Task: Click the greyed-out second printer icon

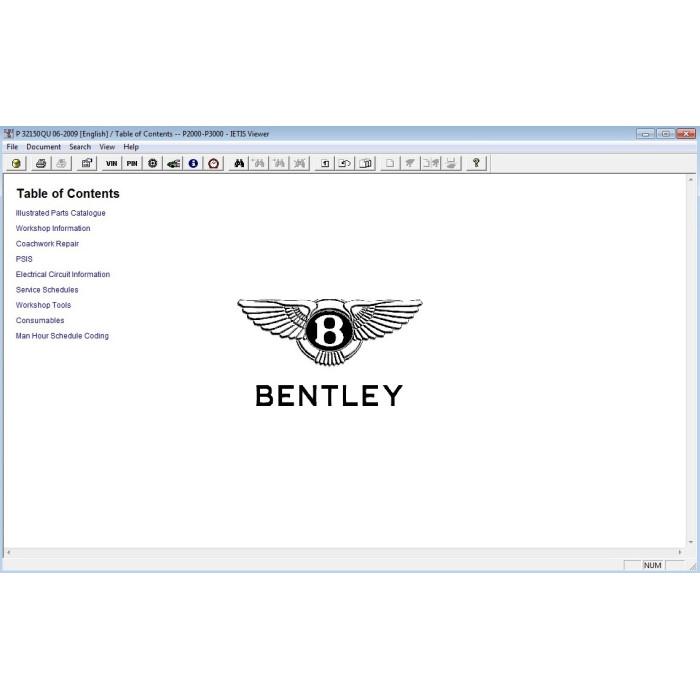Action: [x=61, y=163]
